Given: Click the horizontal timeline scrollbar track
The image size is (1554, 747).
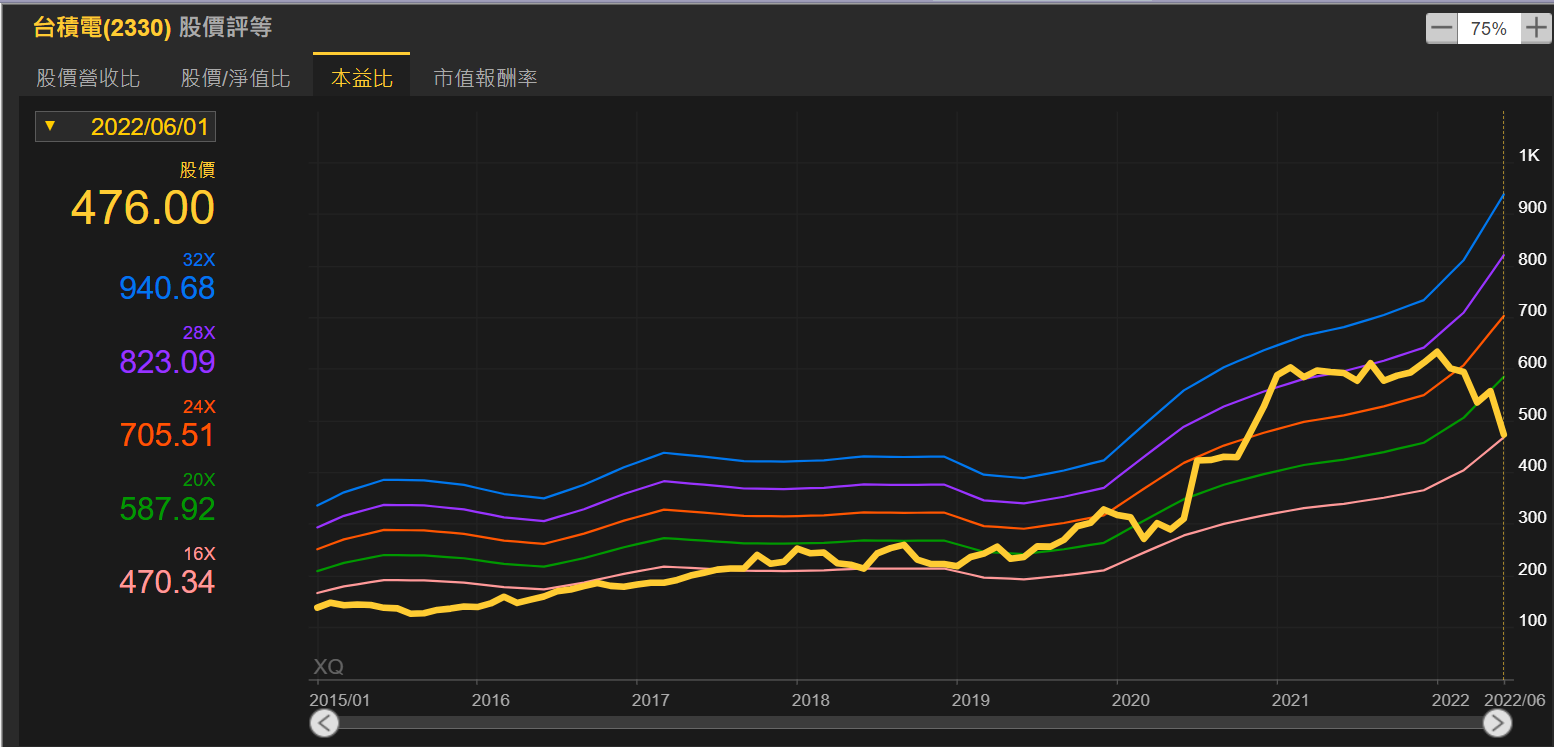Looking at the screenshot, I should (x=908, y=722).
